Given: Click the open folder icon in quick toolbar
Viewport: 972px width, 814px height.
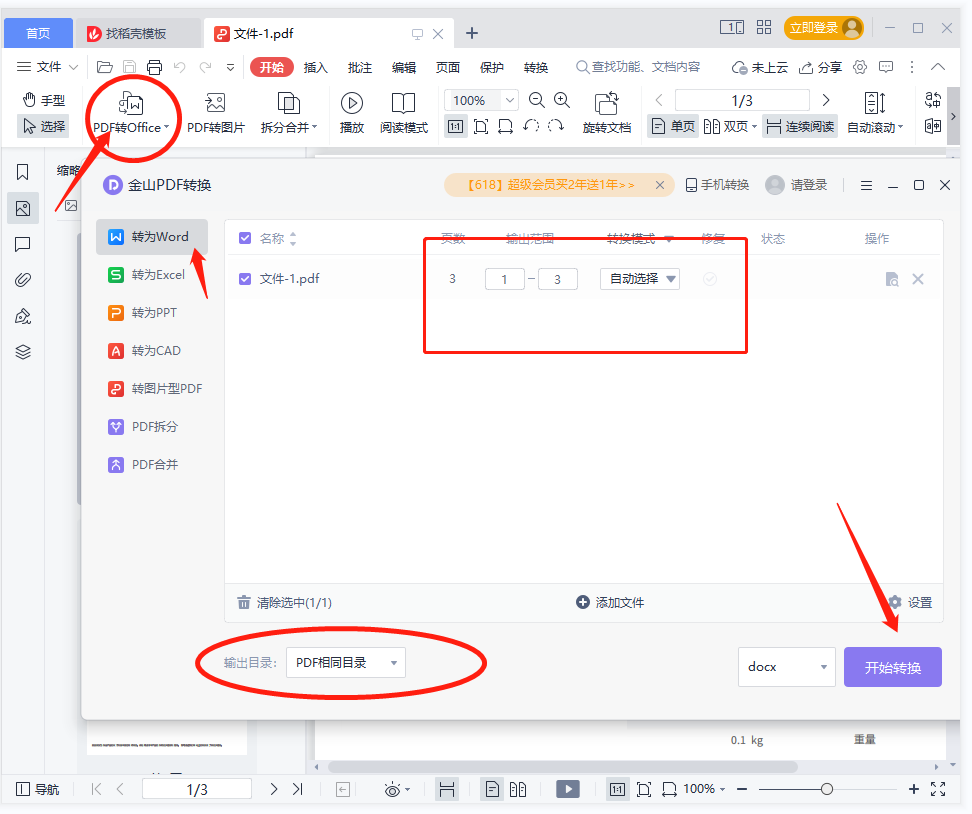Looking at the screenshot, I should coord(105,67).
